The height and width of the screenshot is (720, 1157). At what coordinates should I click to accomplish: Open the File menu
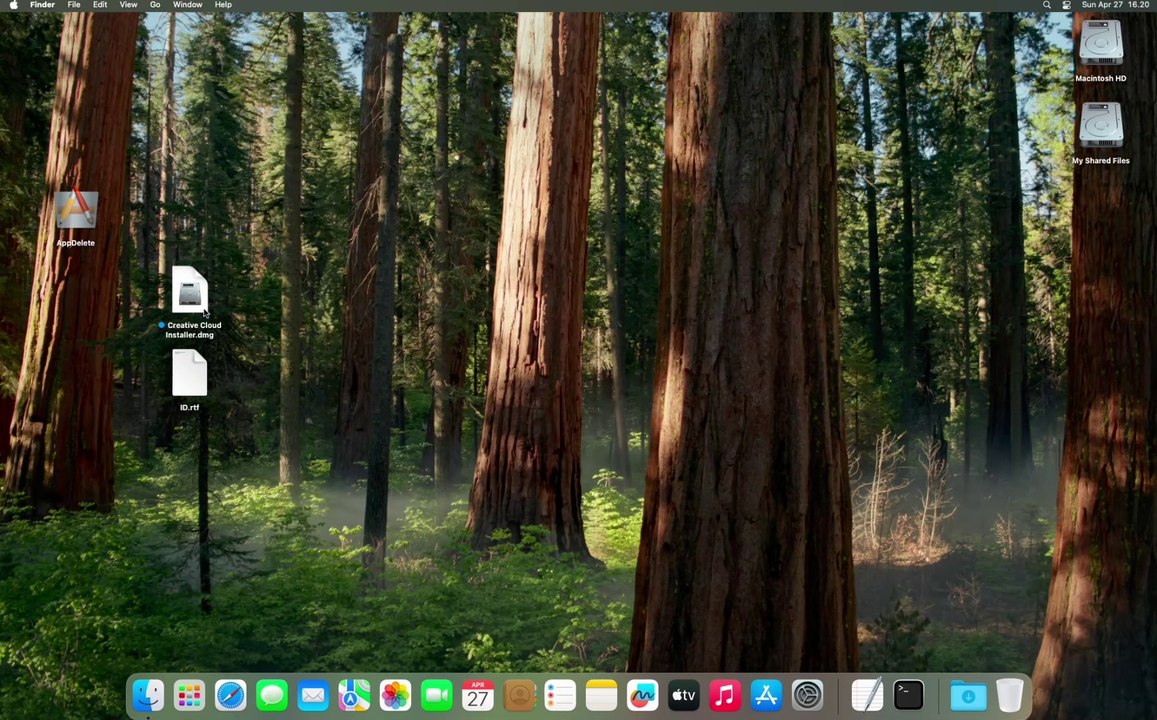tap(74, 4)
